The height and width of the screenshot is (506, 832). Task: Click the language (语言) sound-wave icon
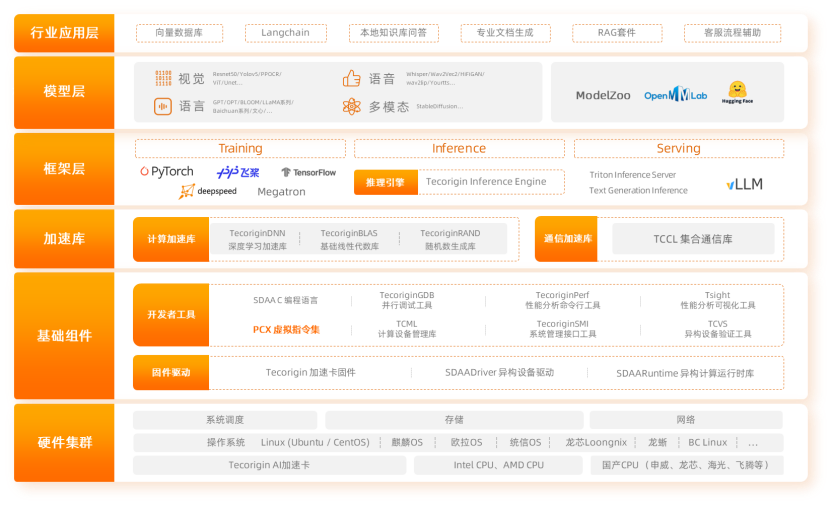tap(163, 106)
